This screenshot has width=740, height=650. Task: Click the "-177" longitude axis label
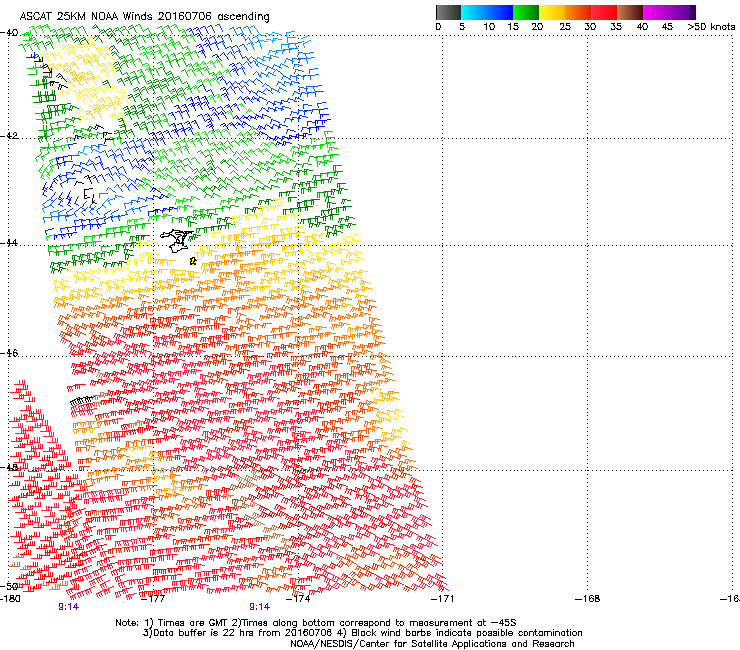pos(153,599)
